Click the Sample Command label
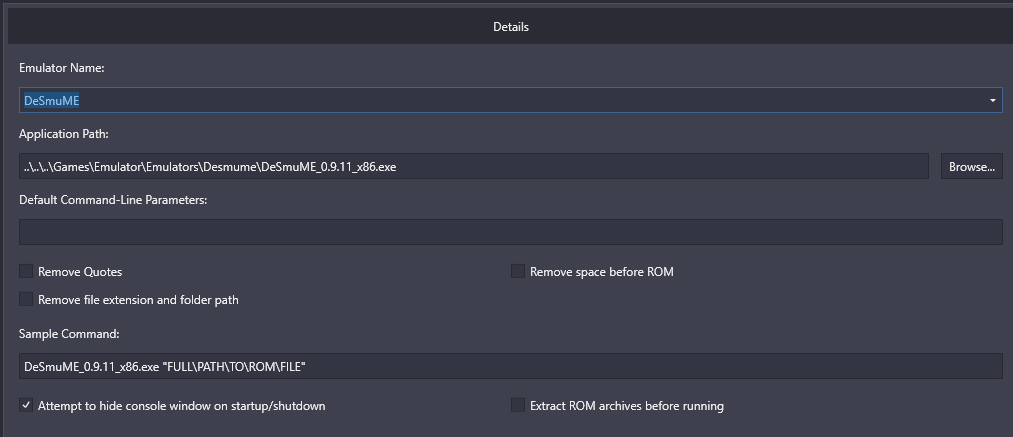Viewport: 1013px width, 437px height. (x=69, y=334)
